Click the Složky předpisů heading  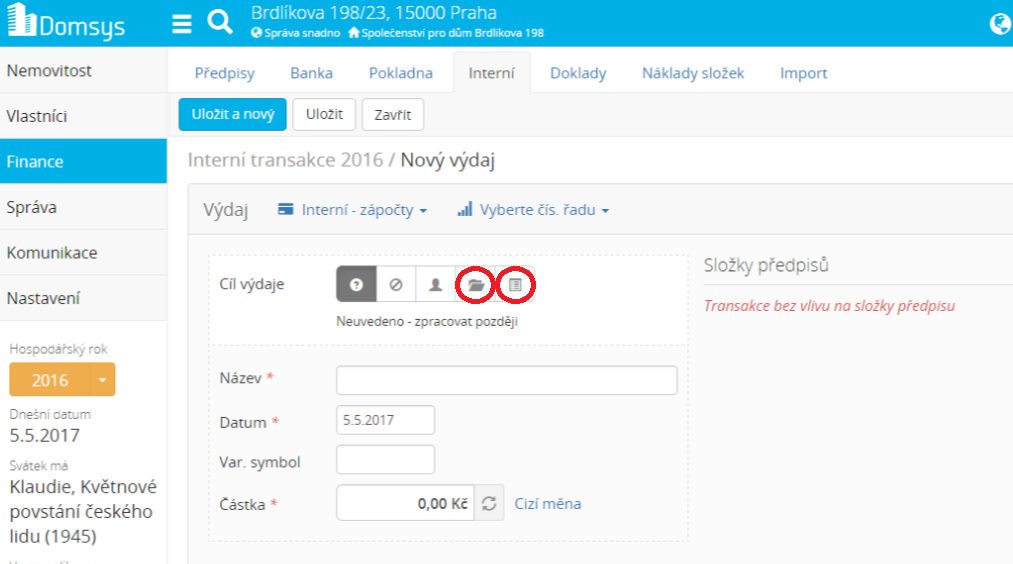[766, 265]
